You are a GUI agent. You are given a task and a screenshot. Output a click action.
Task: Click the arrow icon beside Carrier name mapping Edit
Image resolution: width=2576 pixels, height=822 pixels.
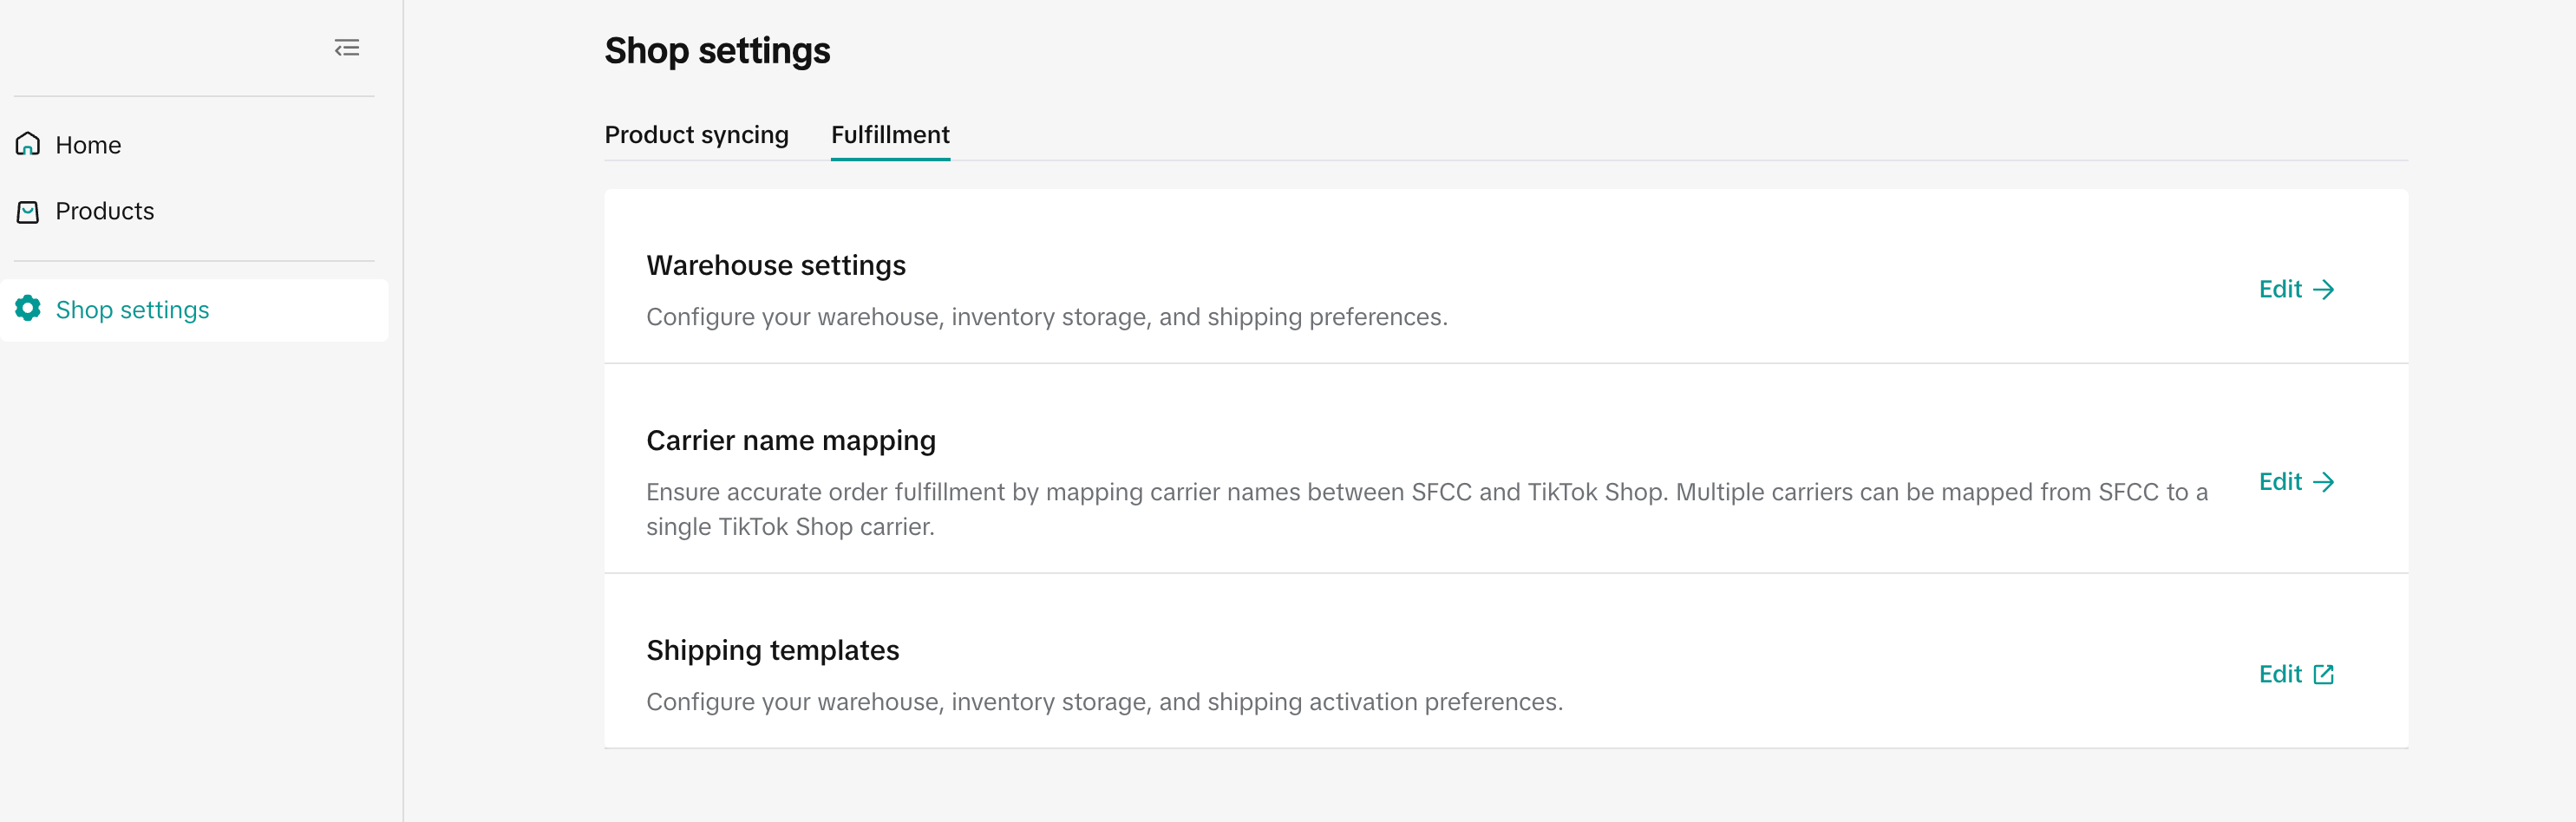click(2324, 482)
